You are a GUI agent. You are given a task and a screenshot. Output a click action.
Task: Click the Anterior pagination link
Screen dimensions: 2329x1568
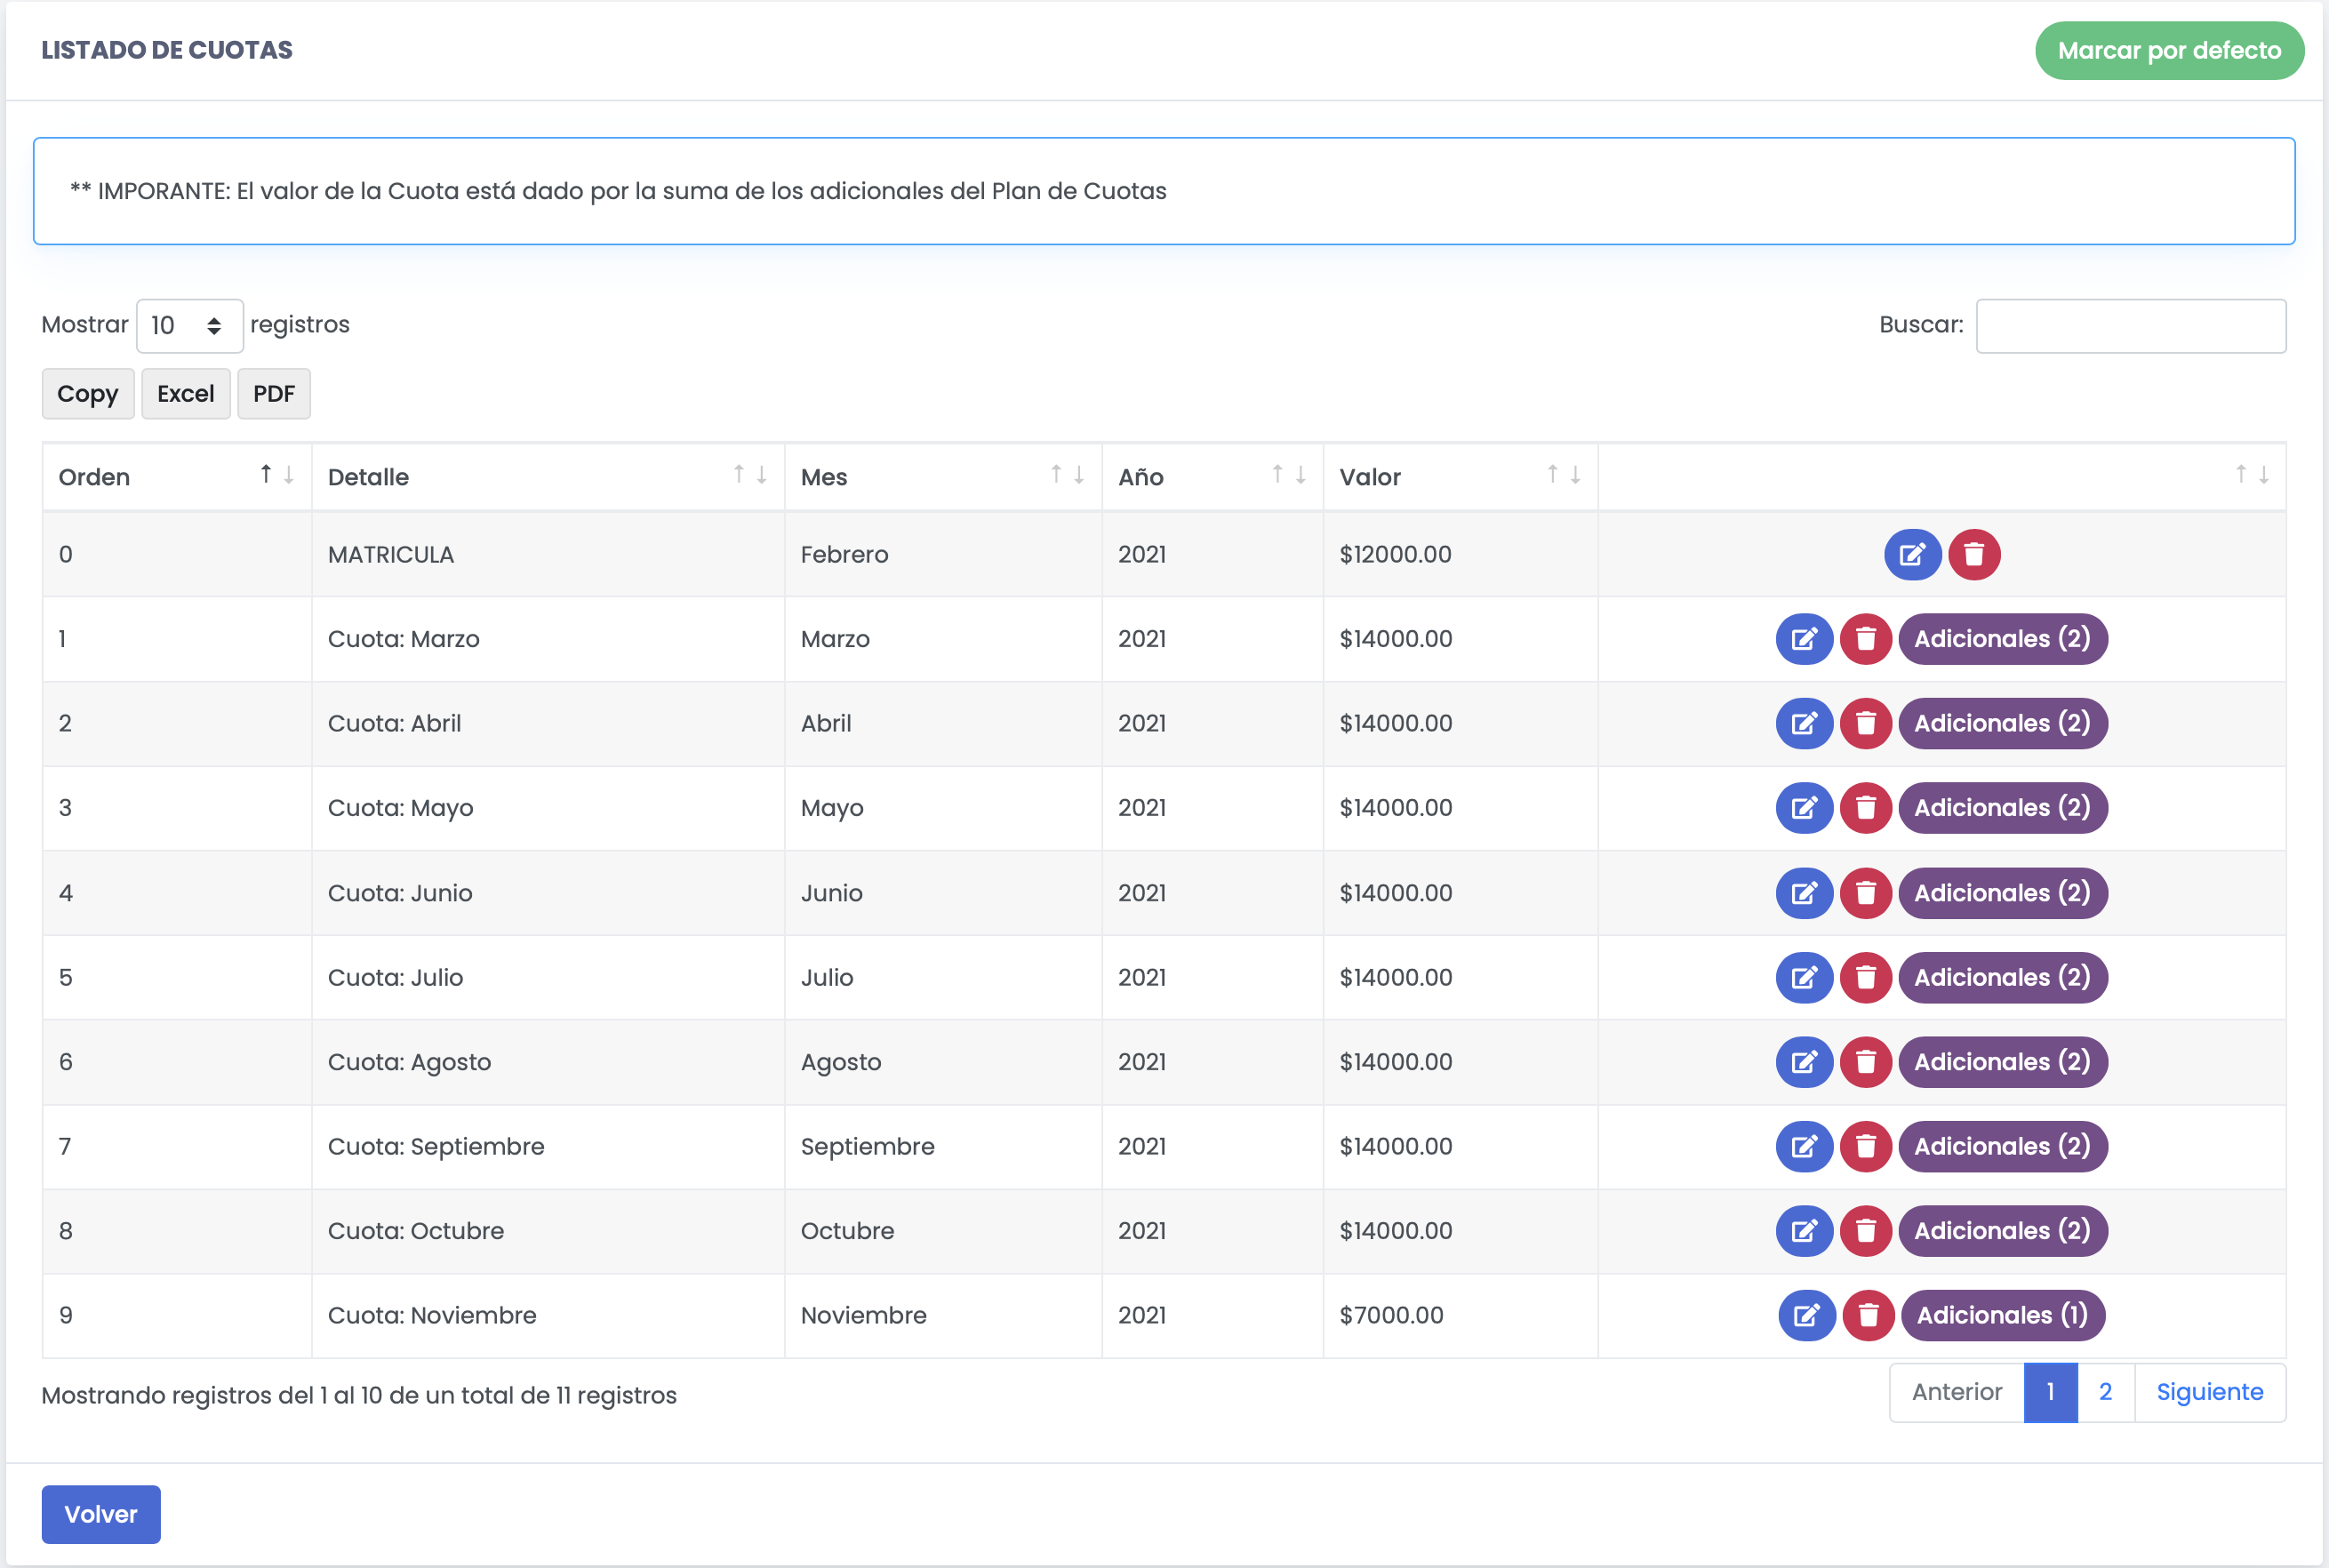pyautogui.click(x=1956, y=1392)
